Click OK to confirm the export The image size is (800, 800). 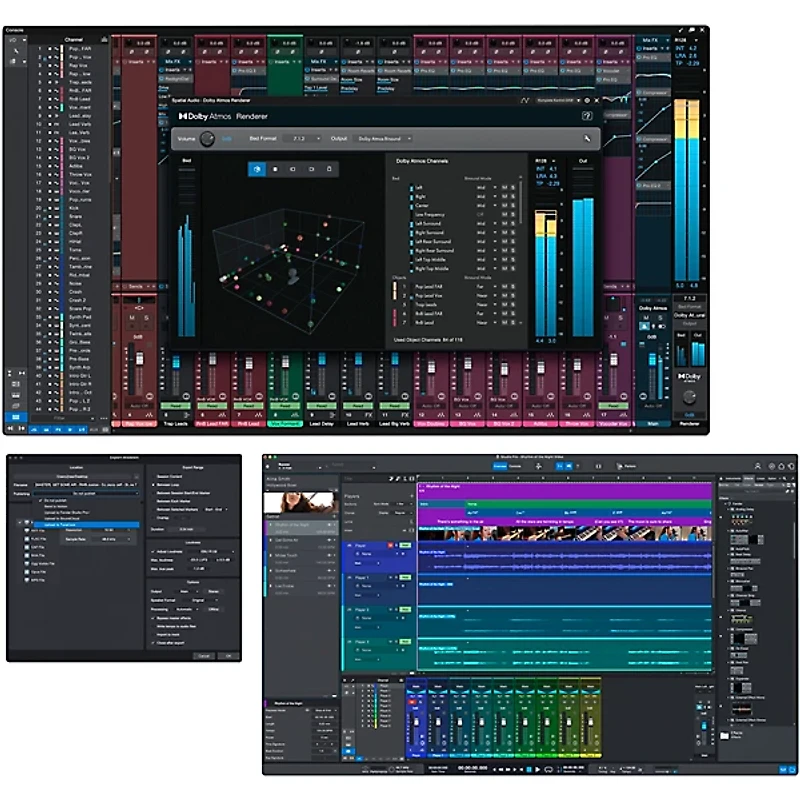[x=229, y=655]
